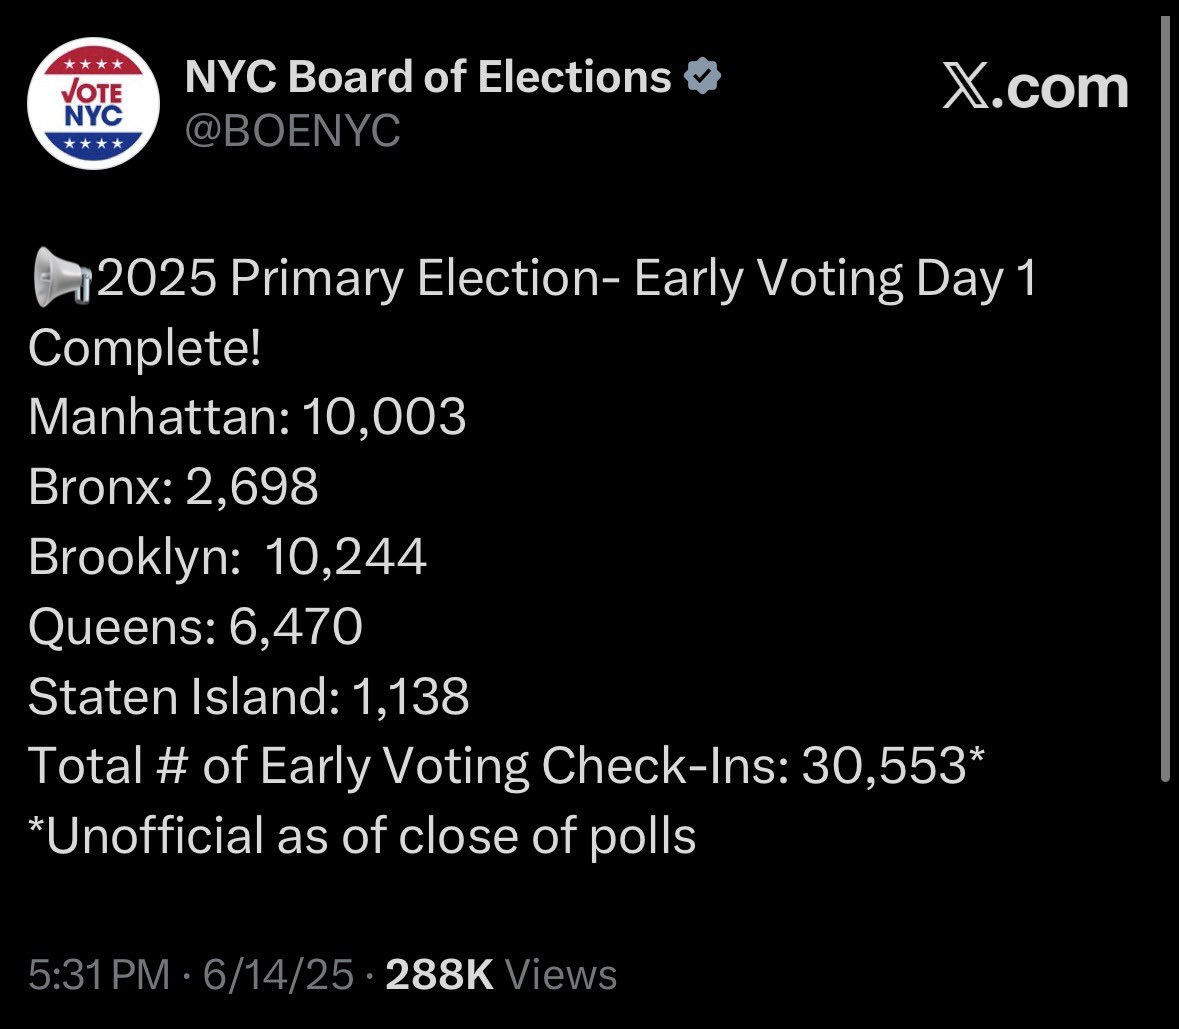
Task: Click the megaphone emoji in the tweet
Action: click(62, 277)
